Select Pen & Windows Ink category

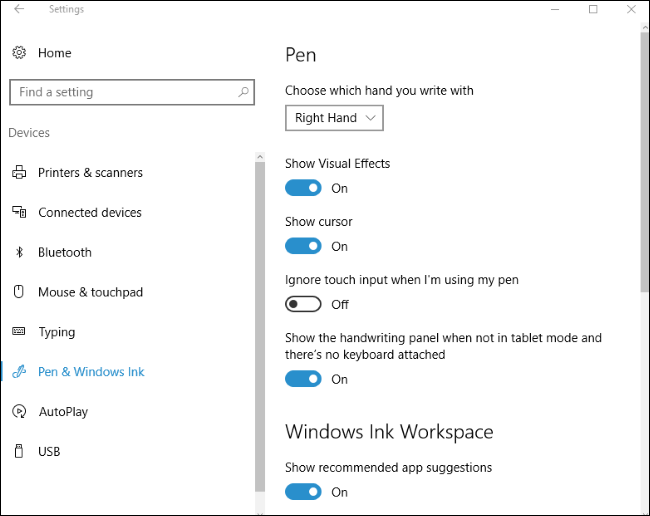[x=91, y=372]
